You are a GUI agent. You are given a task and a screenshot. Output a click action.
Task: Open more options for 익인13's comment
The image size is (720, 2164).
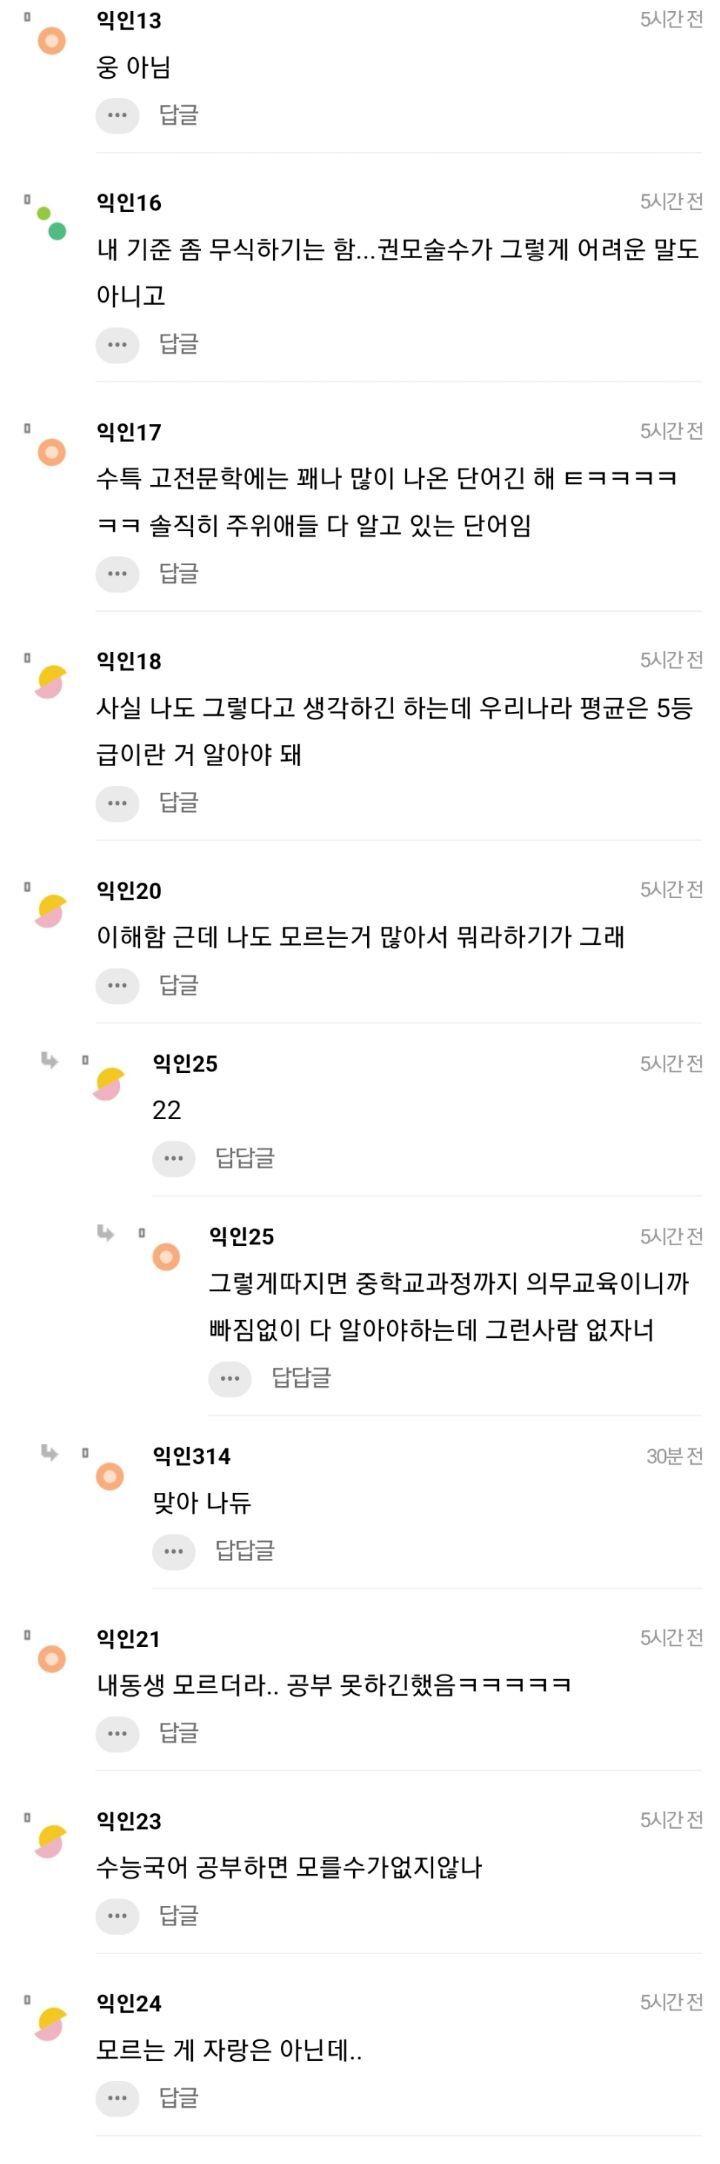coord(117,115)
